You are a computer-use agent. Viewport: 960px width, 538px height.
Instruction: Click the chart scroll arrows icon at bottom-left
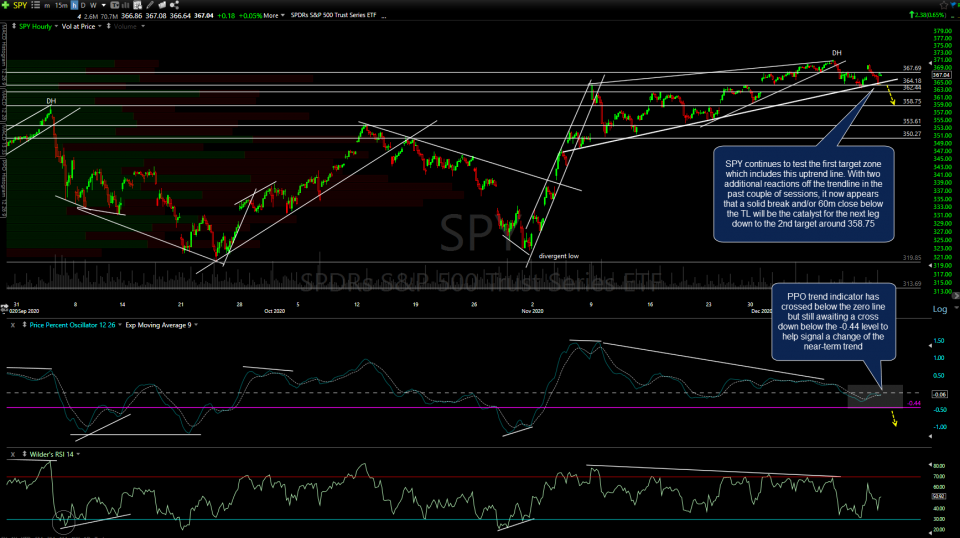click(4, 306)
